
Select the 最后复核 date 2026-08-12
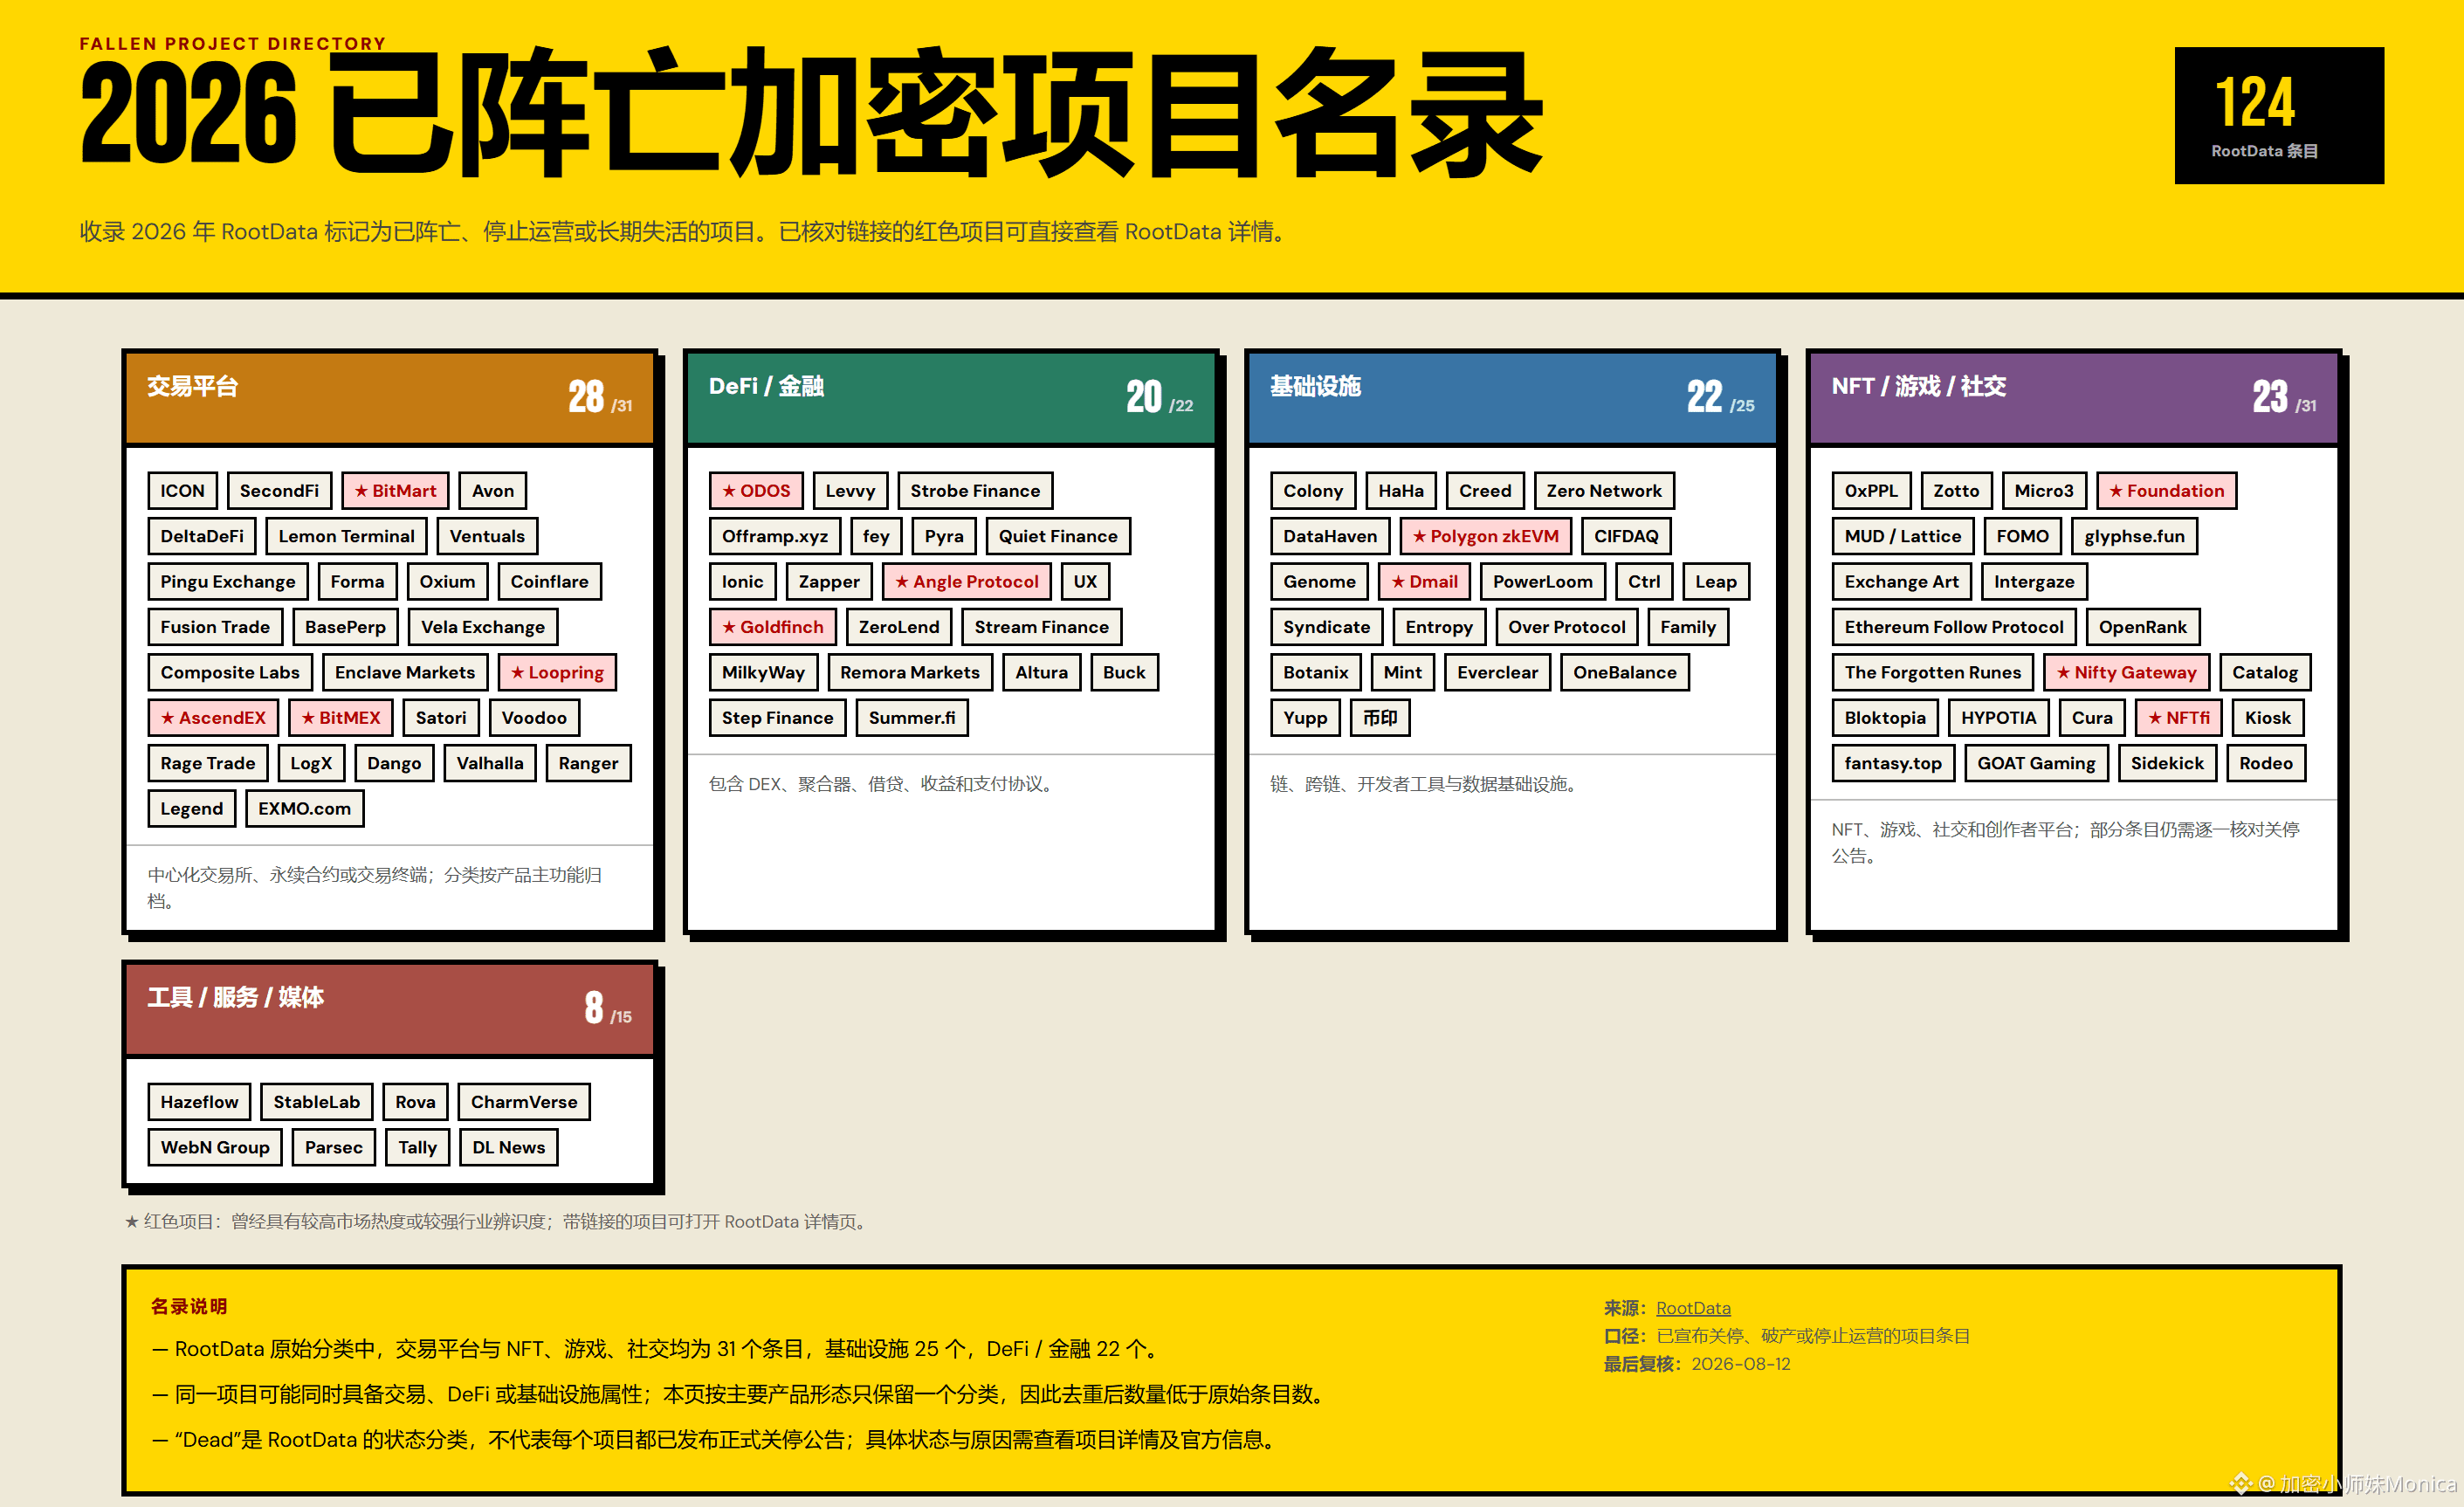[x=1741, y=1364]
